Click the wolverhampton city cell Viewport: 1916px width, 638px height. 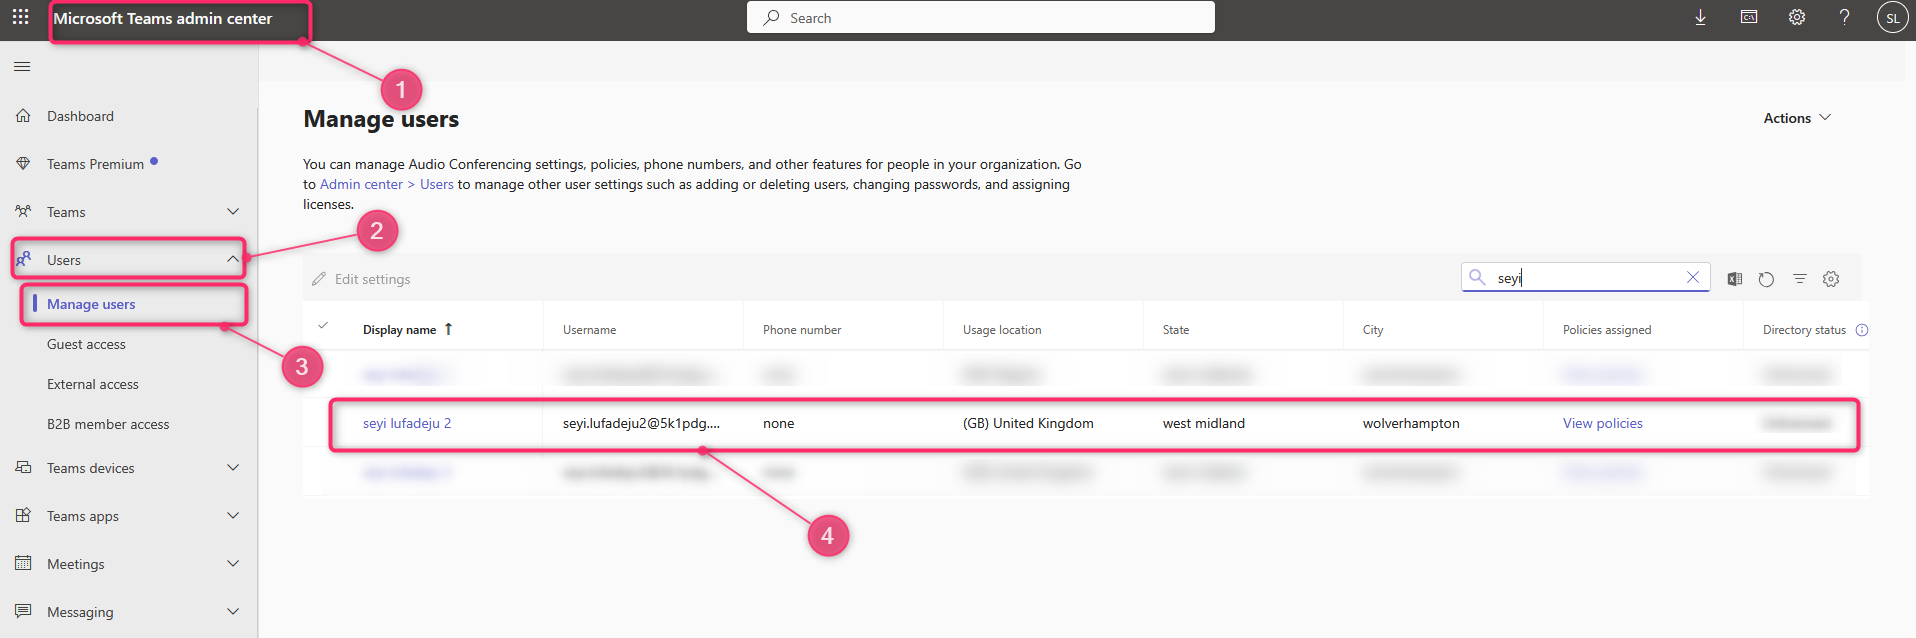[x=1411, y=423]
